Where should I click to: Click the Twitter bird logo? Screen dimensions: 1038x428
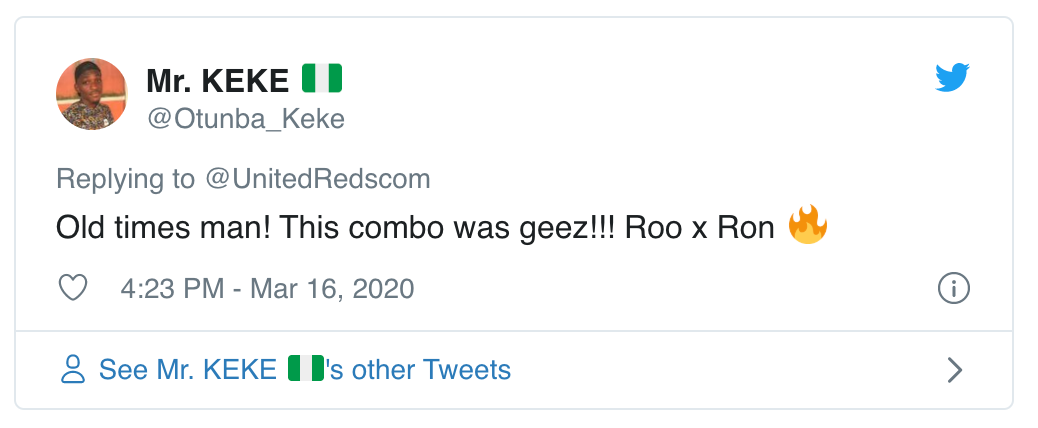pyautogui.click(x=953, y=78)
